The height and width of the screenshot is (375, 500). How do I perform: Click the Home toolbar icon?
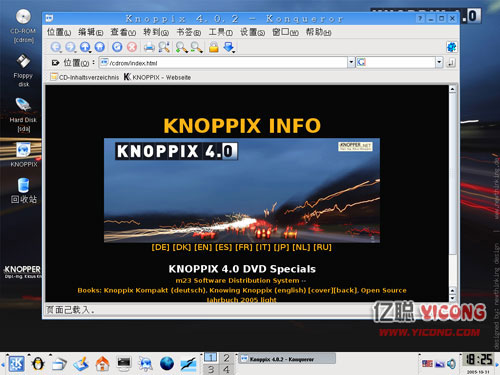[100, 47]
